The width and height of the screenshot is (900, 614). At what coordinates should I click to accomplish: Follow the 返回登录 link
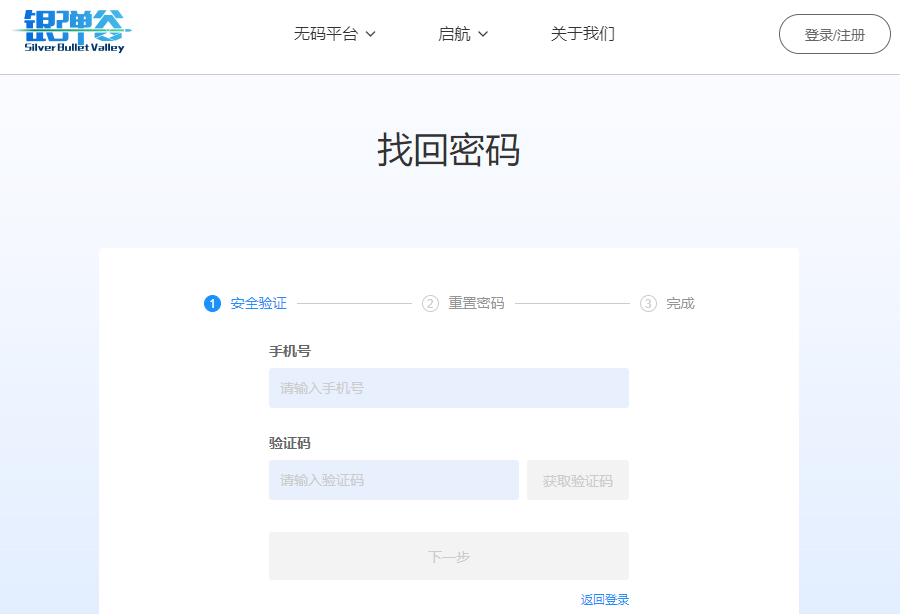pos(605,600)
